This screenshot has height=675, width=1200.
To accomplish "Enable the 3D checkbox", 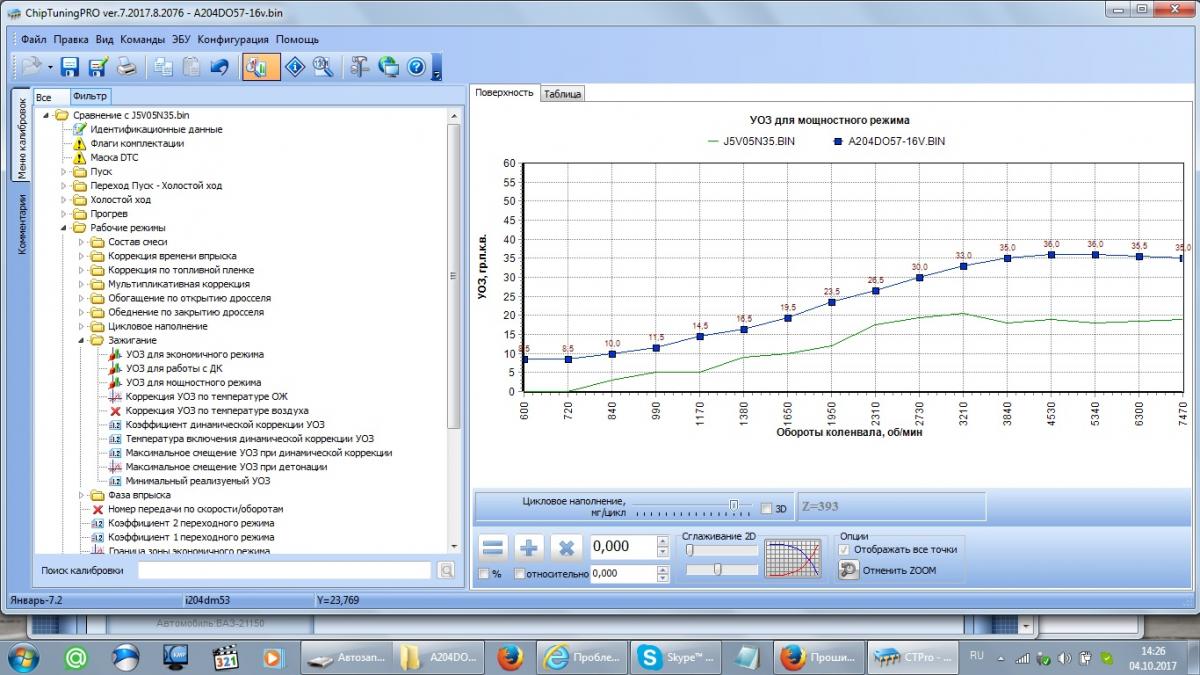I will pos(766,508).
